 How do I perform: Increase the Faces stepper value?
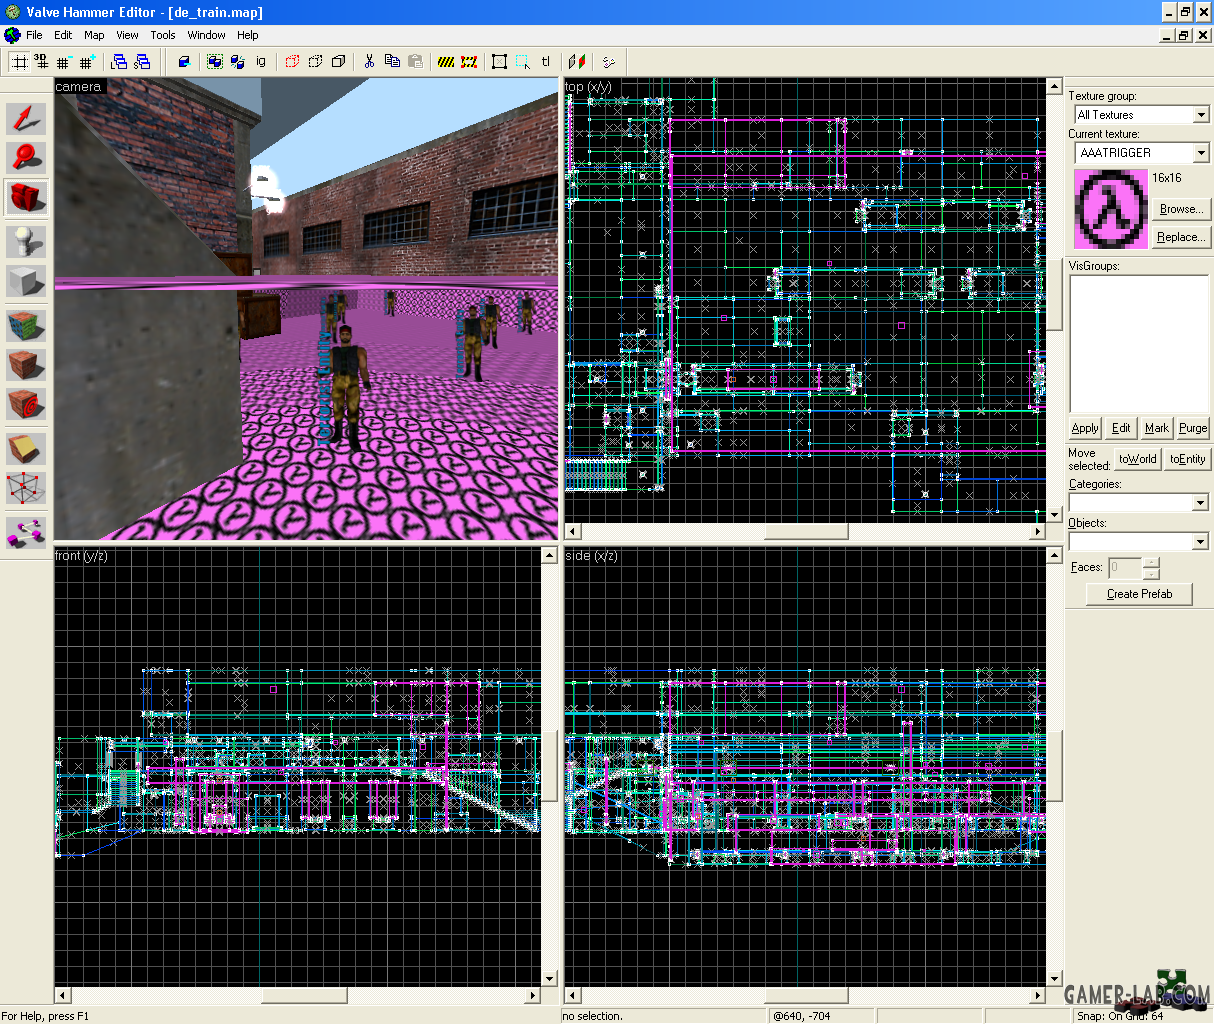pyautogui.click(x=1151, y=563)
